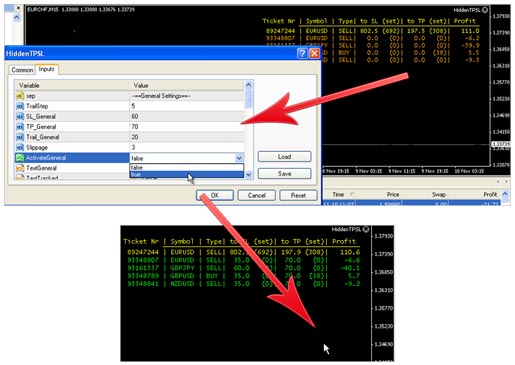515x365 pixels.
Task: Click the '9 Nov 11:15' time axis label
Action: click(x=402, y=171)
